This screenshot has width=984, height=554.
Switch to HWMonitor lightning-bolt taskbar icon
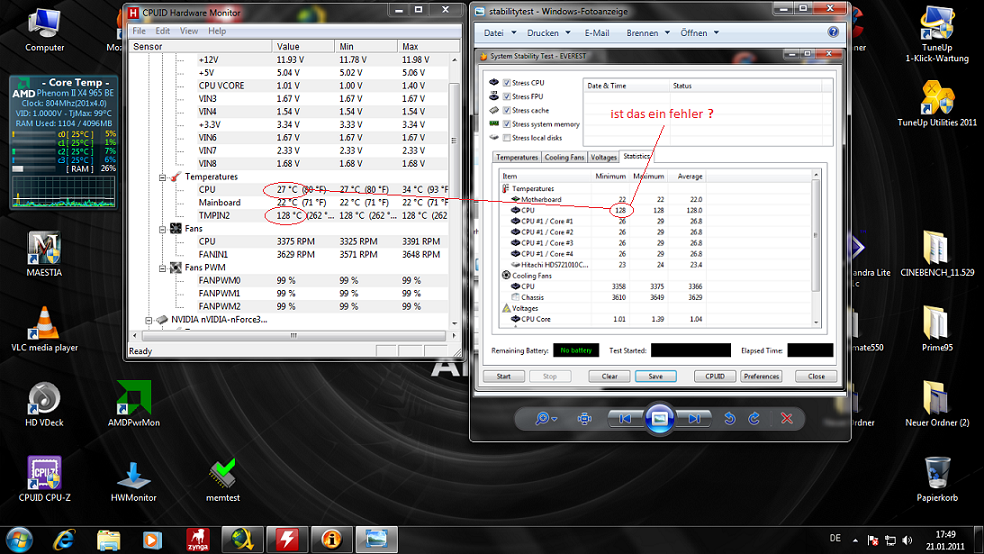pos(287,540)
